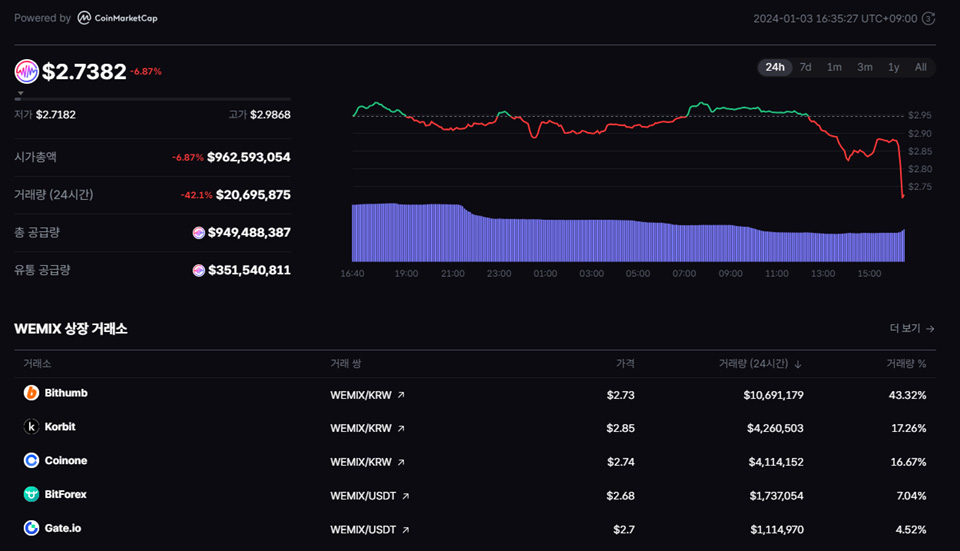Image resolution: width=960 pixels, height=551 pixels.
Task: Show the 1y chart range
Action: click(893, 67)
